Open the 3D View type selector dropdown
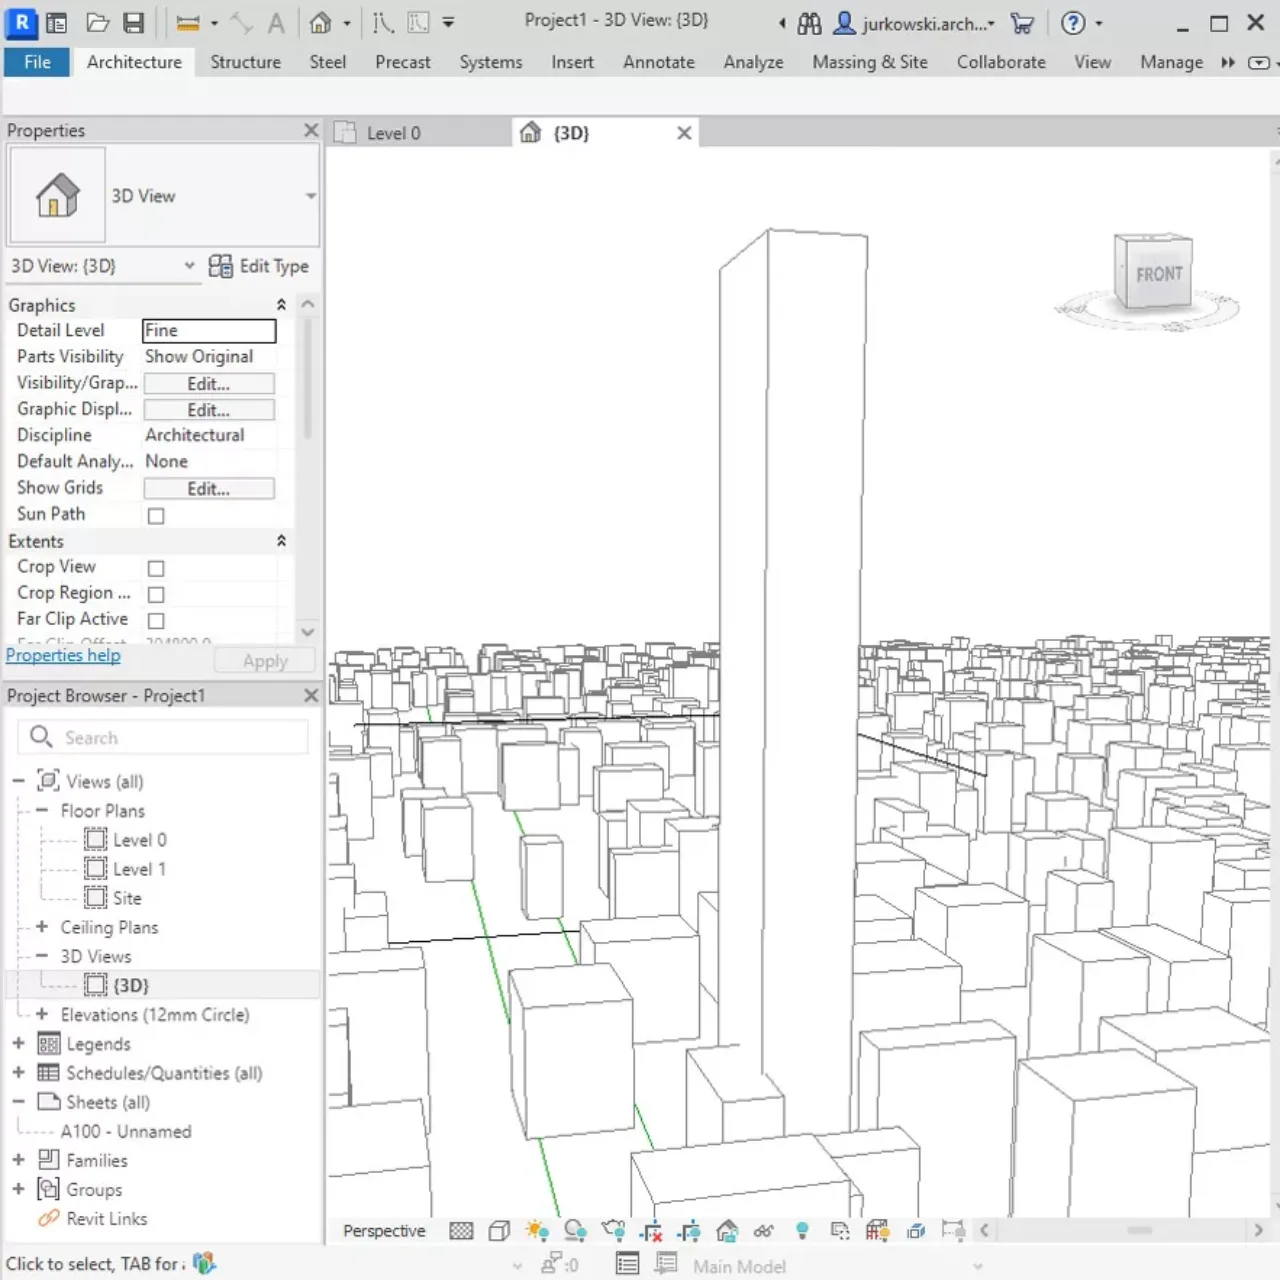This screenshot has height=1280, width=1280. tap(310, 196)
